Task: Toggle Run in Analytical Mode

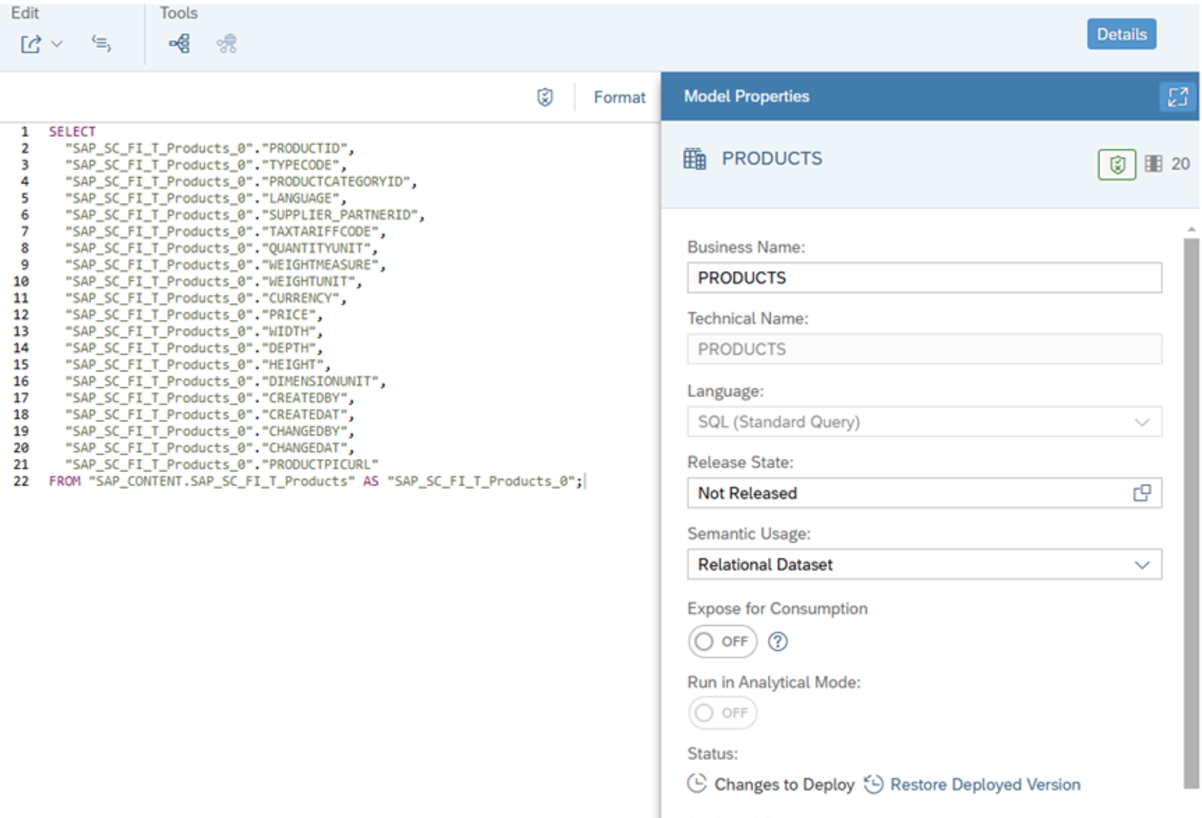Action: coord(722,712)
